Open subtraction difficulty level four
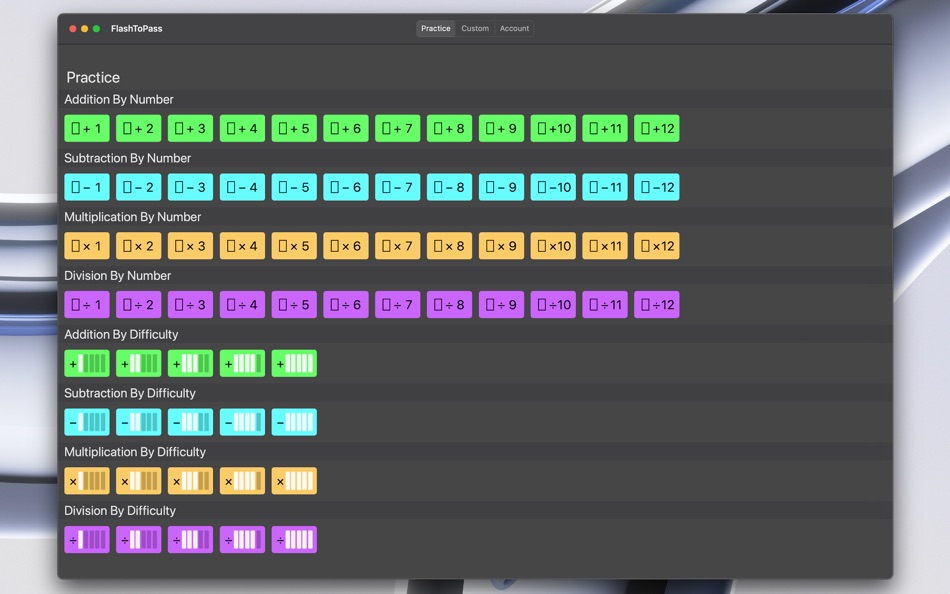The width and height of the screenshot is (950, 594). pyautogui.click(x=242, y=422)
